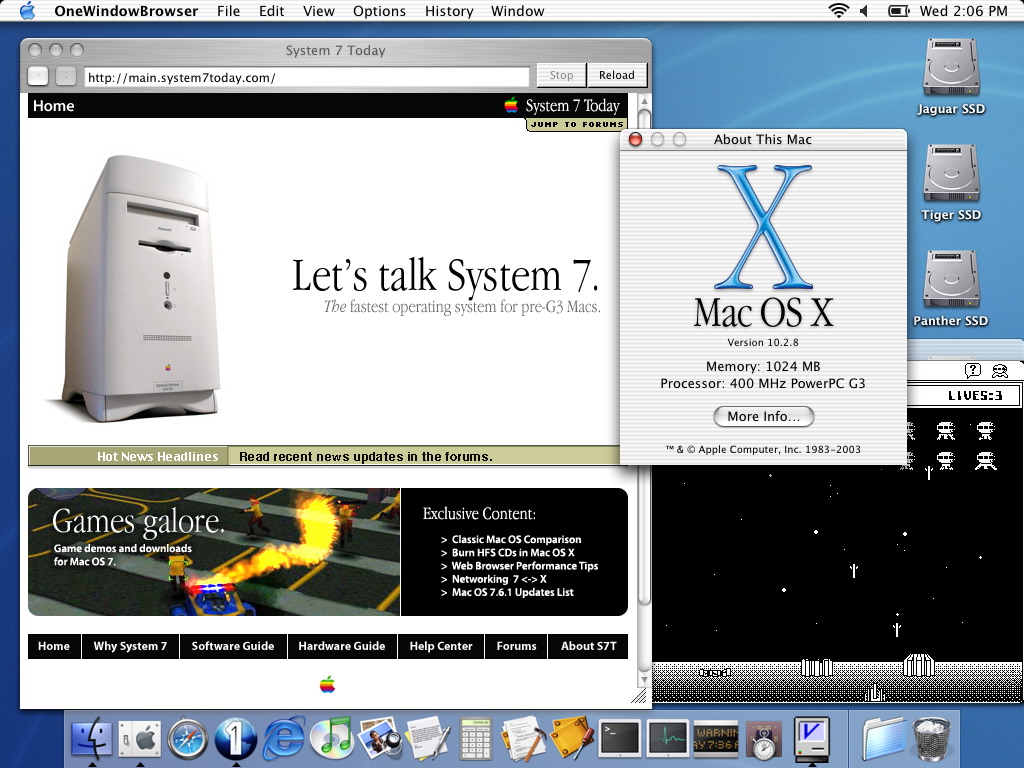Click Read recent news updates headline

coord(366,456)
